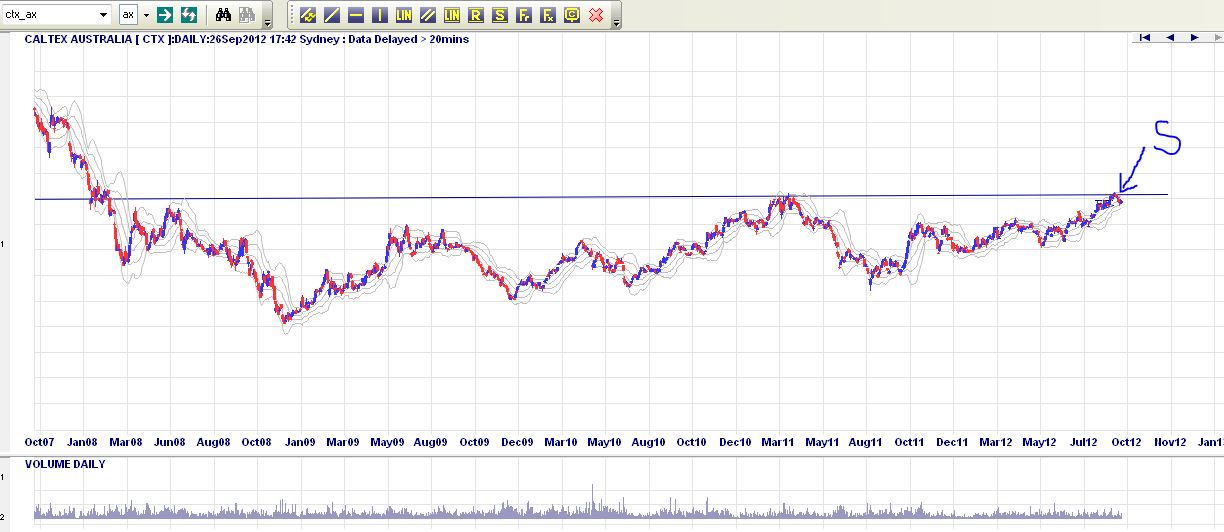
Task: Select the horizontal line tool
Action: pyautogui.click(x=356, y=15)
